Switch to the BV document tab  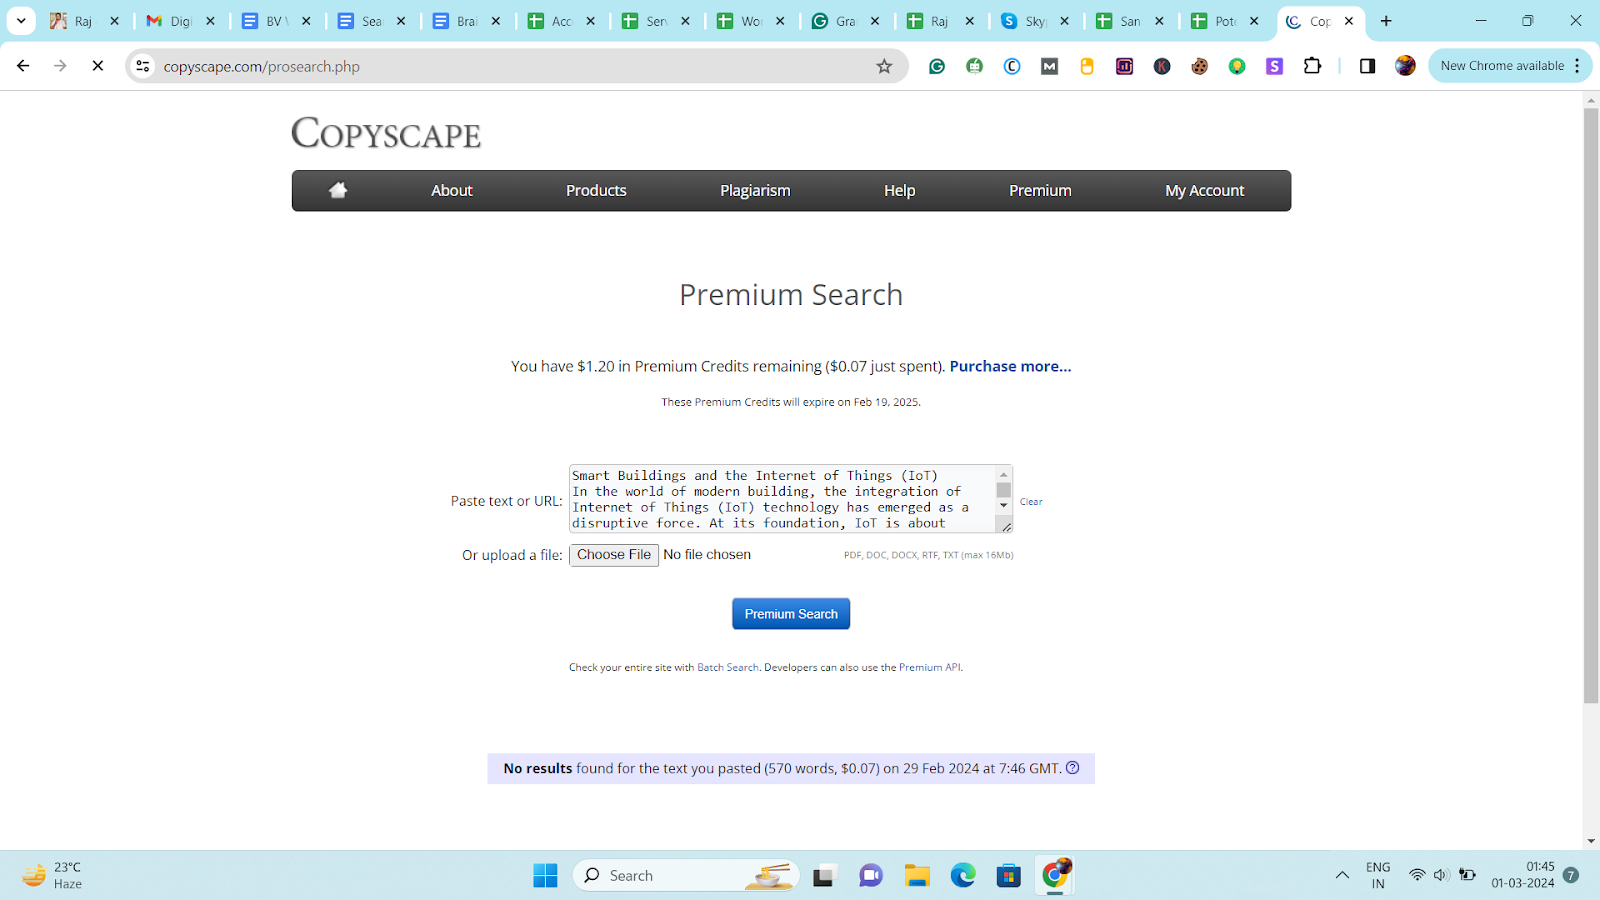(276, 20)
